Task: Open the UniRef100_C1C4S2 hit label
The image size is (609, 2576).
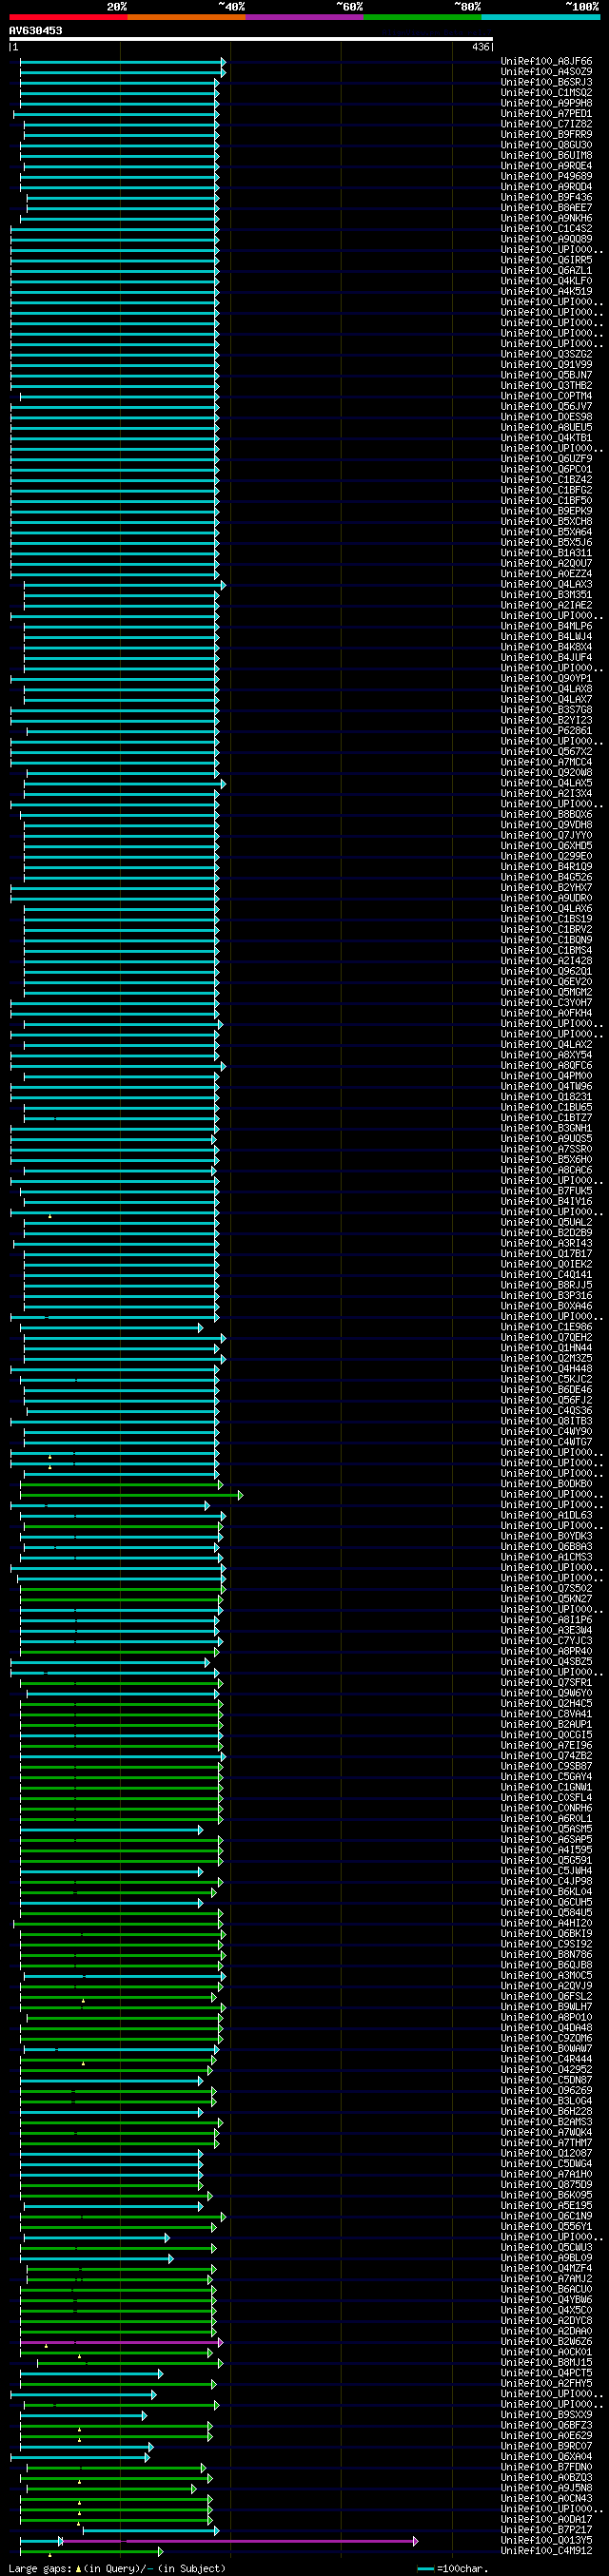Action: pos(546,229)
